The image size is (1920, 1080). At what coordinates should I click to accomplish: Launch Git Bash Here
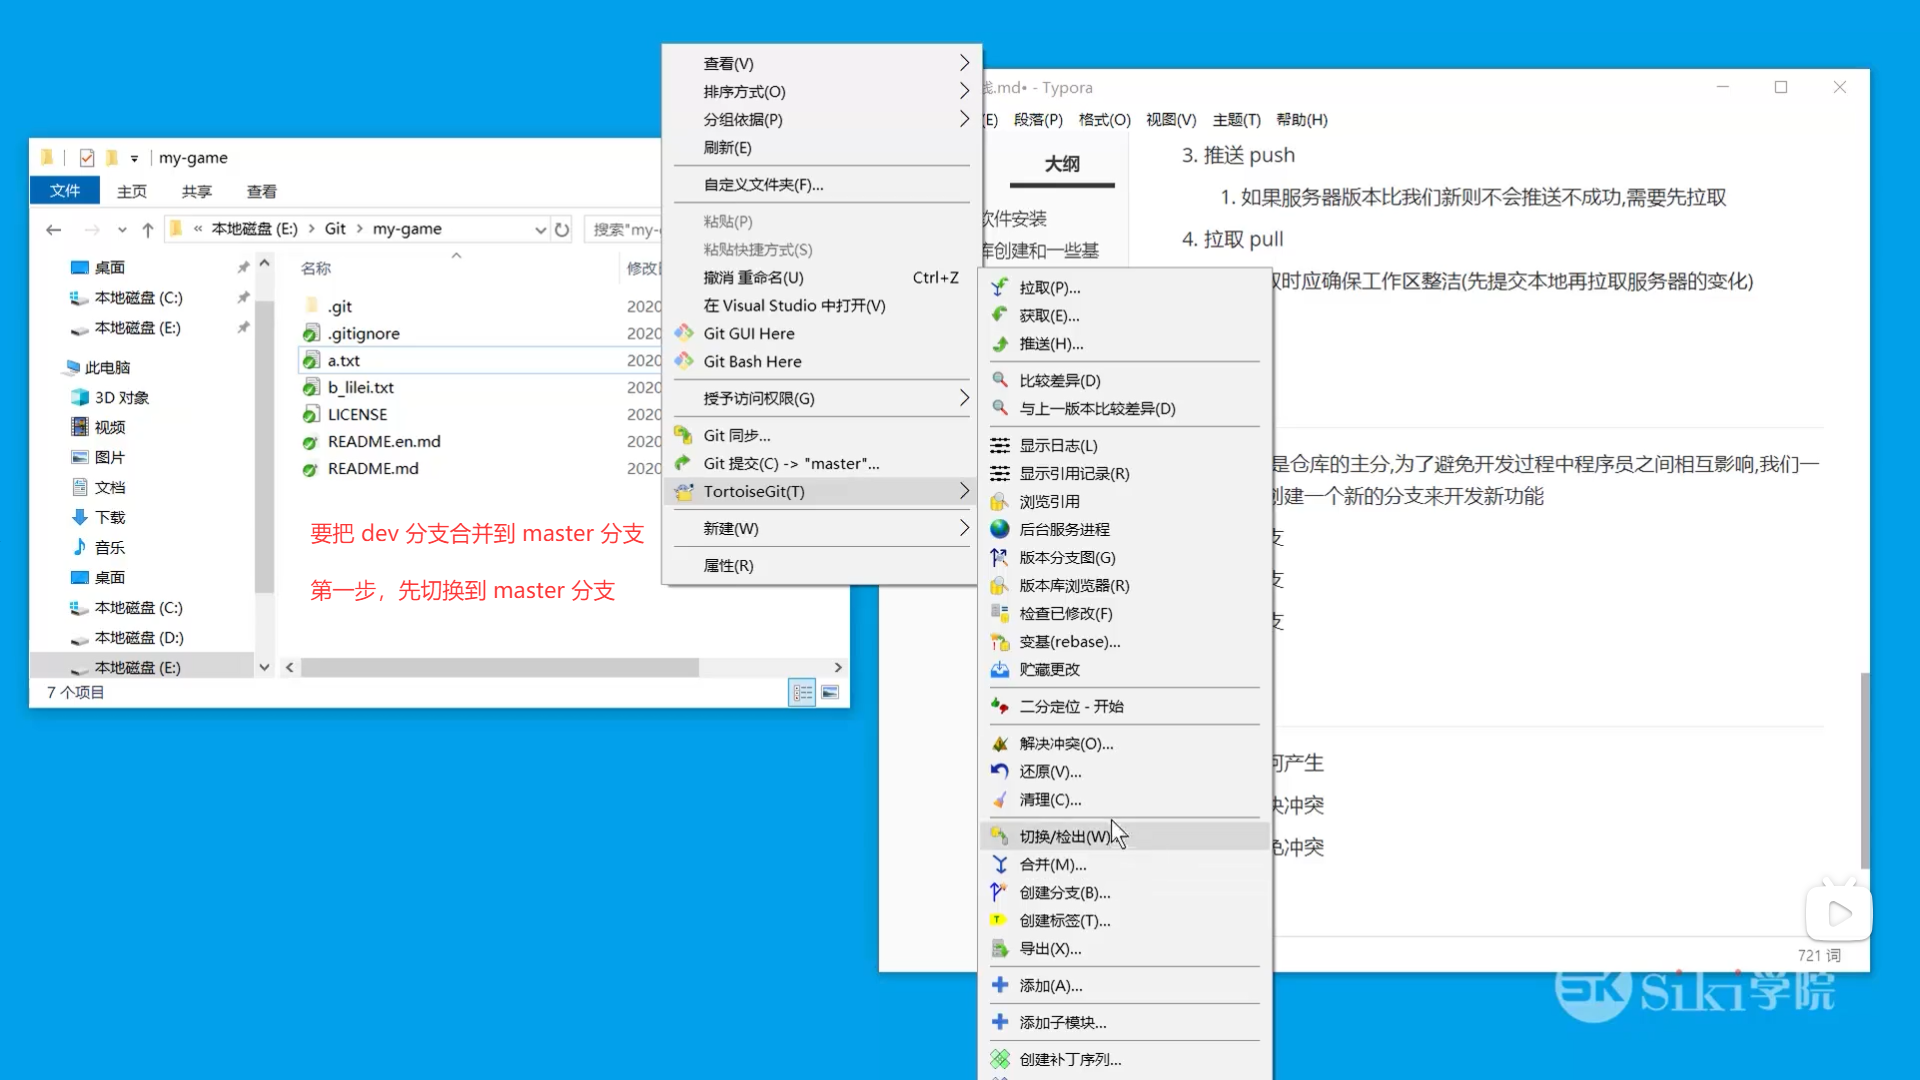click(x=752, y=361)
